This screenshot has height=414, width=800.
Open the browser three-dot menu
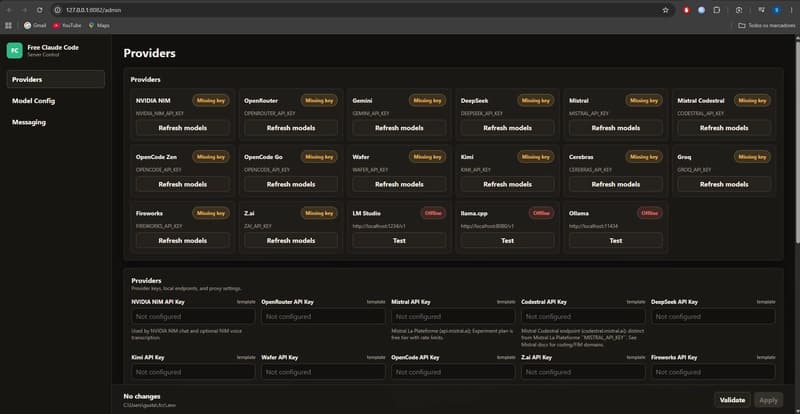point(791,10)
